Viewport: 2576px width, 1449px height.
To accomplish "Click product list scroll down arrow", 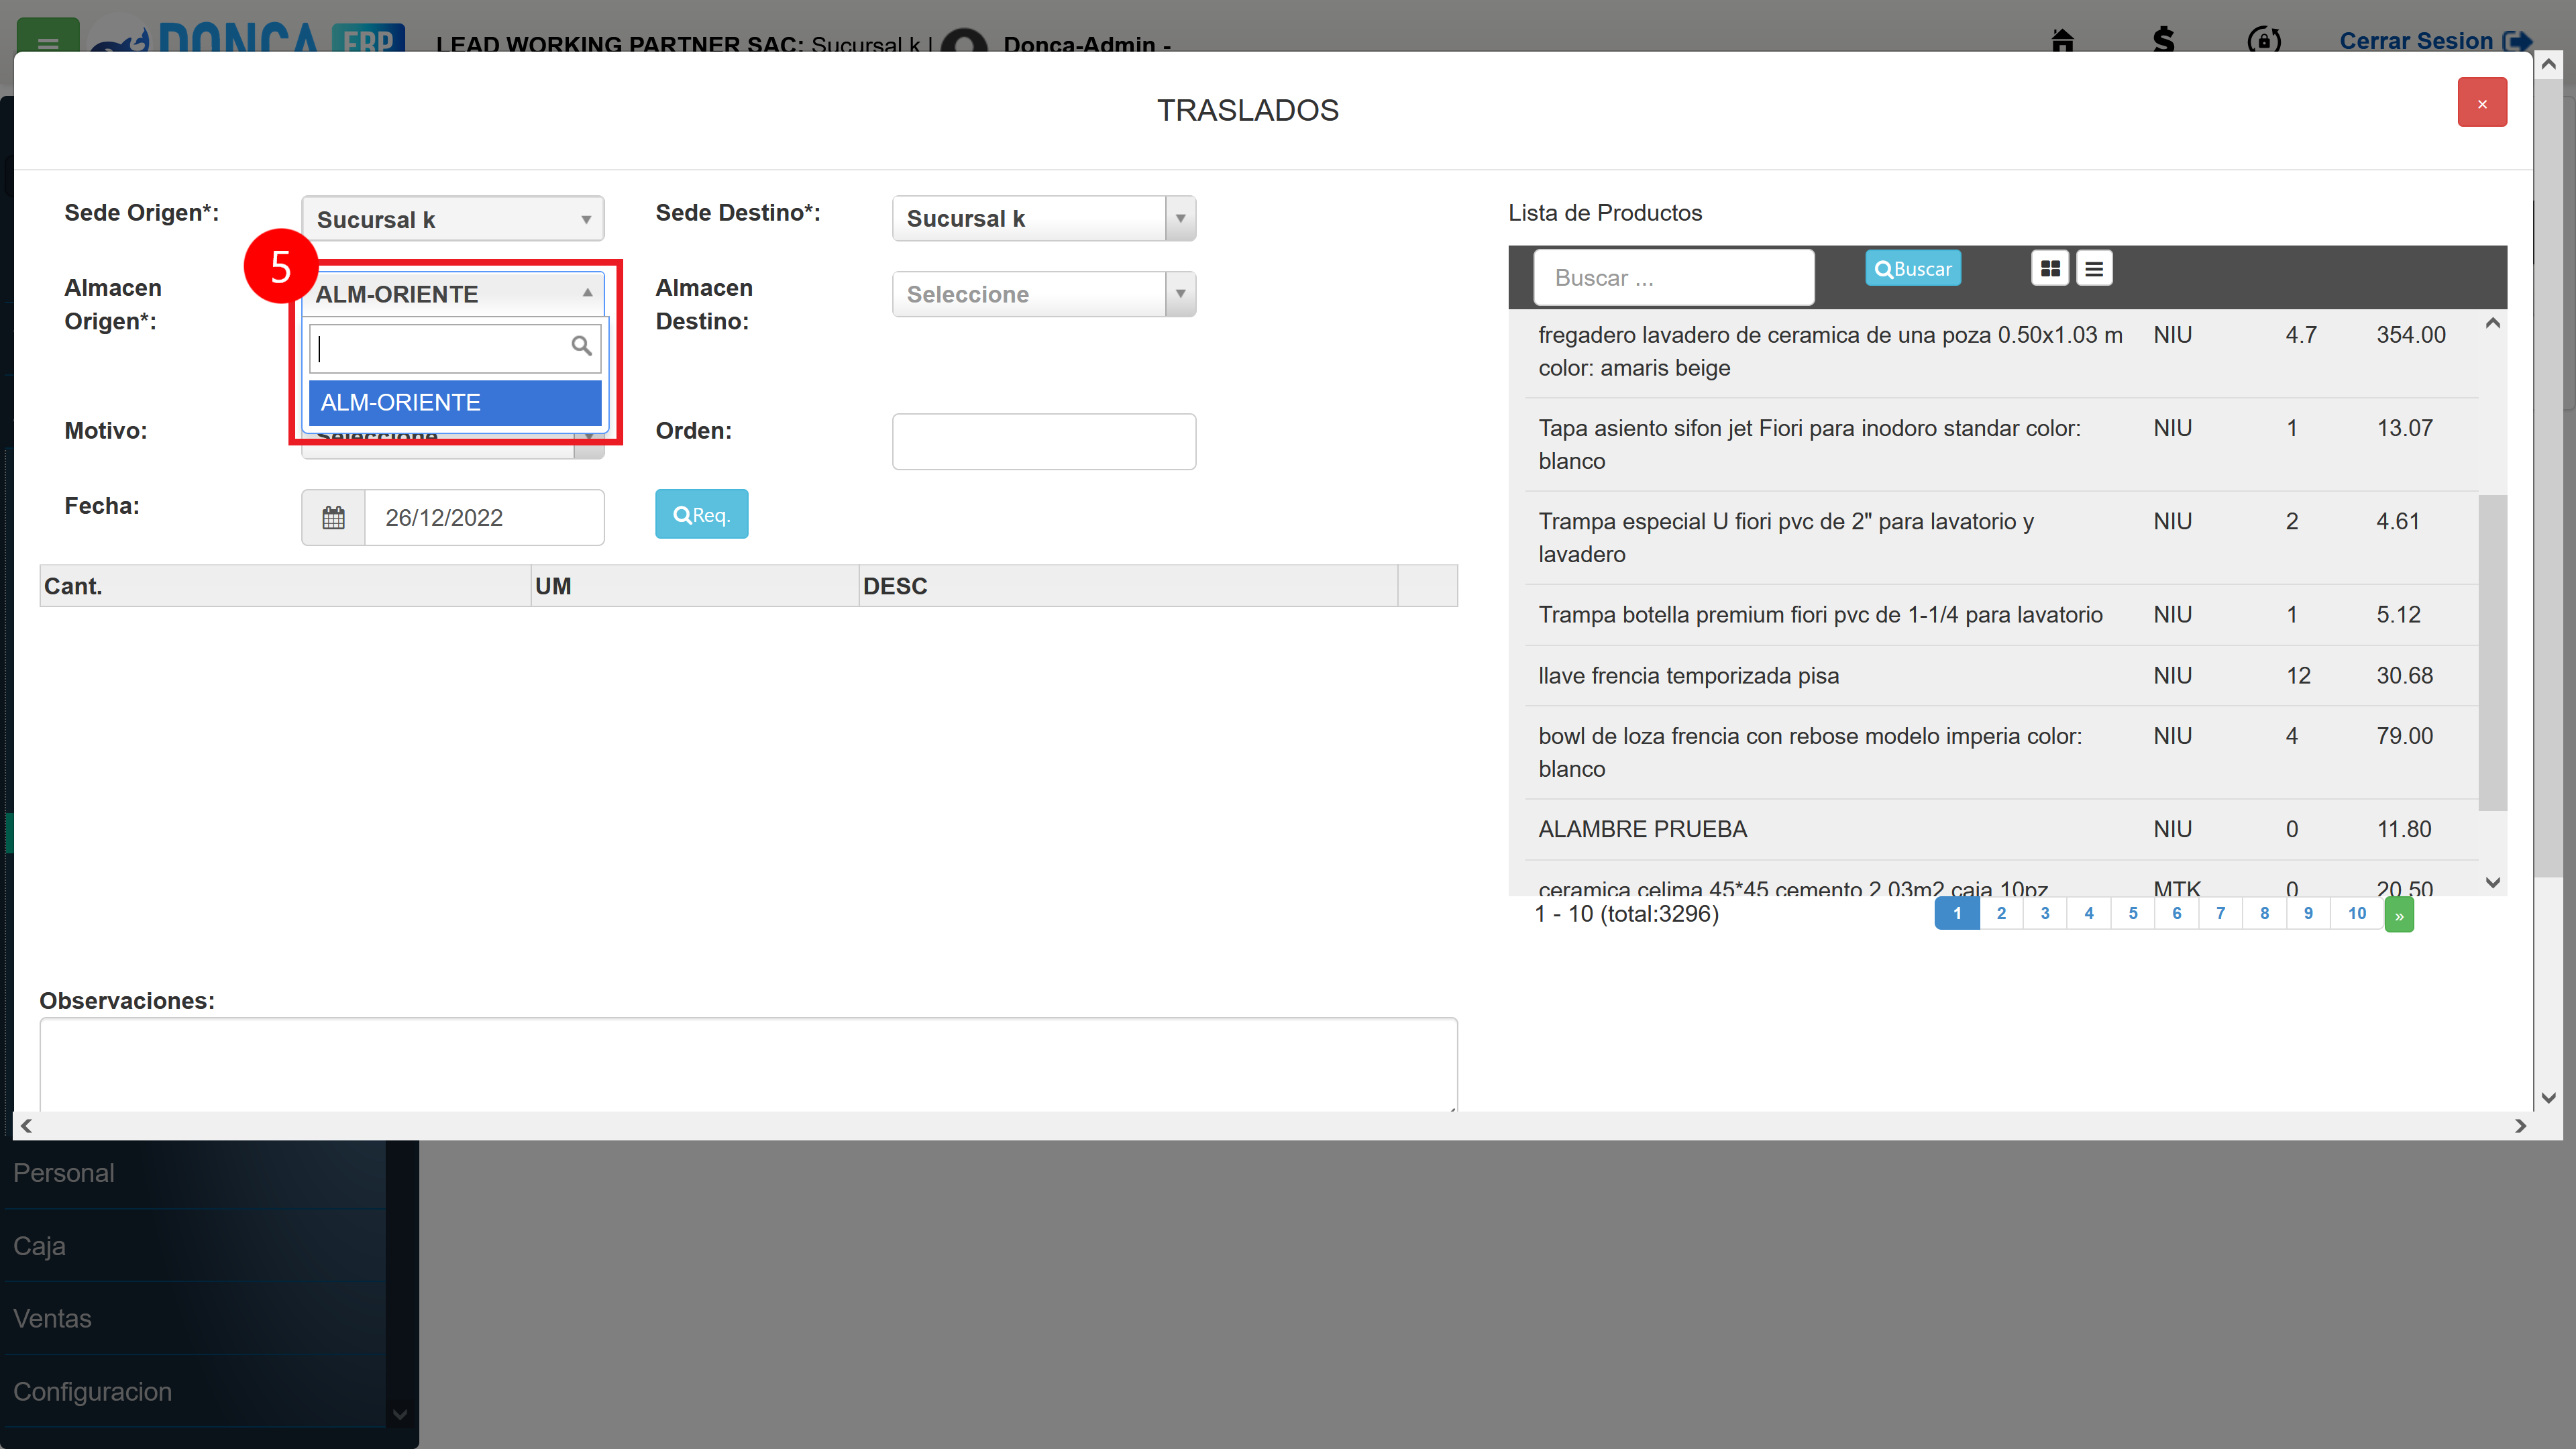I will click(2493, 882).
